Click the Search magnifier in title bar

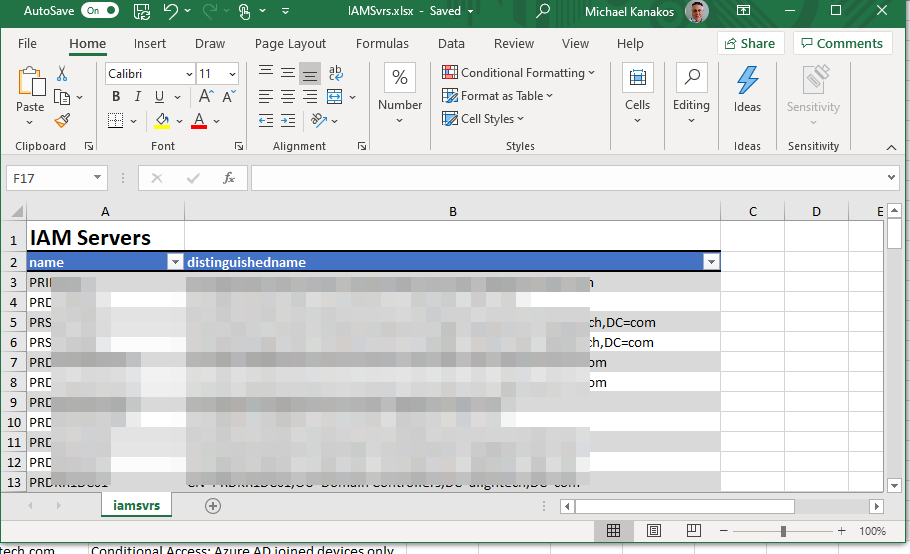(543, 10)
